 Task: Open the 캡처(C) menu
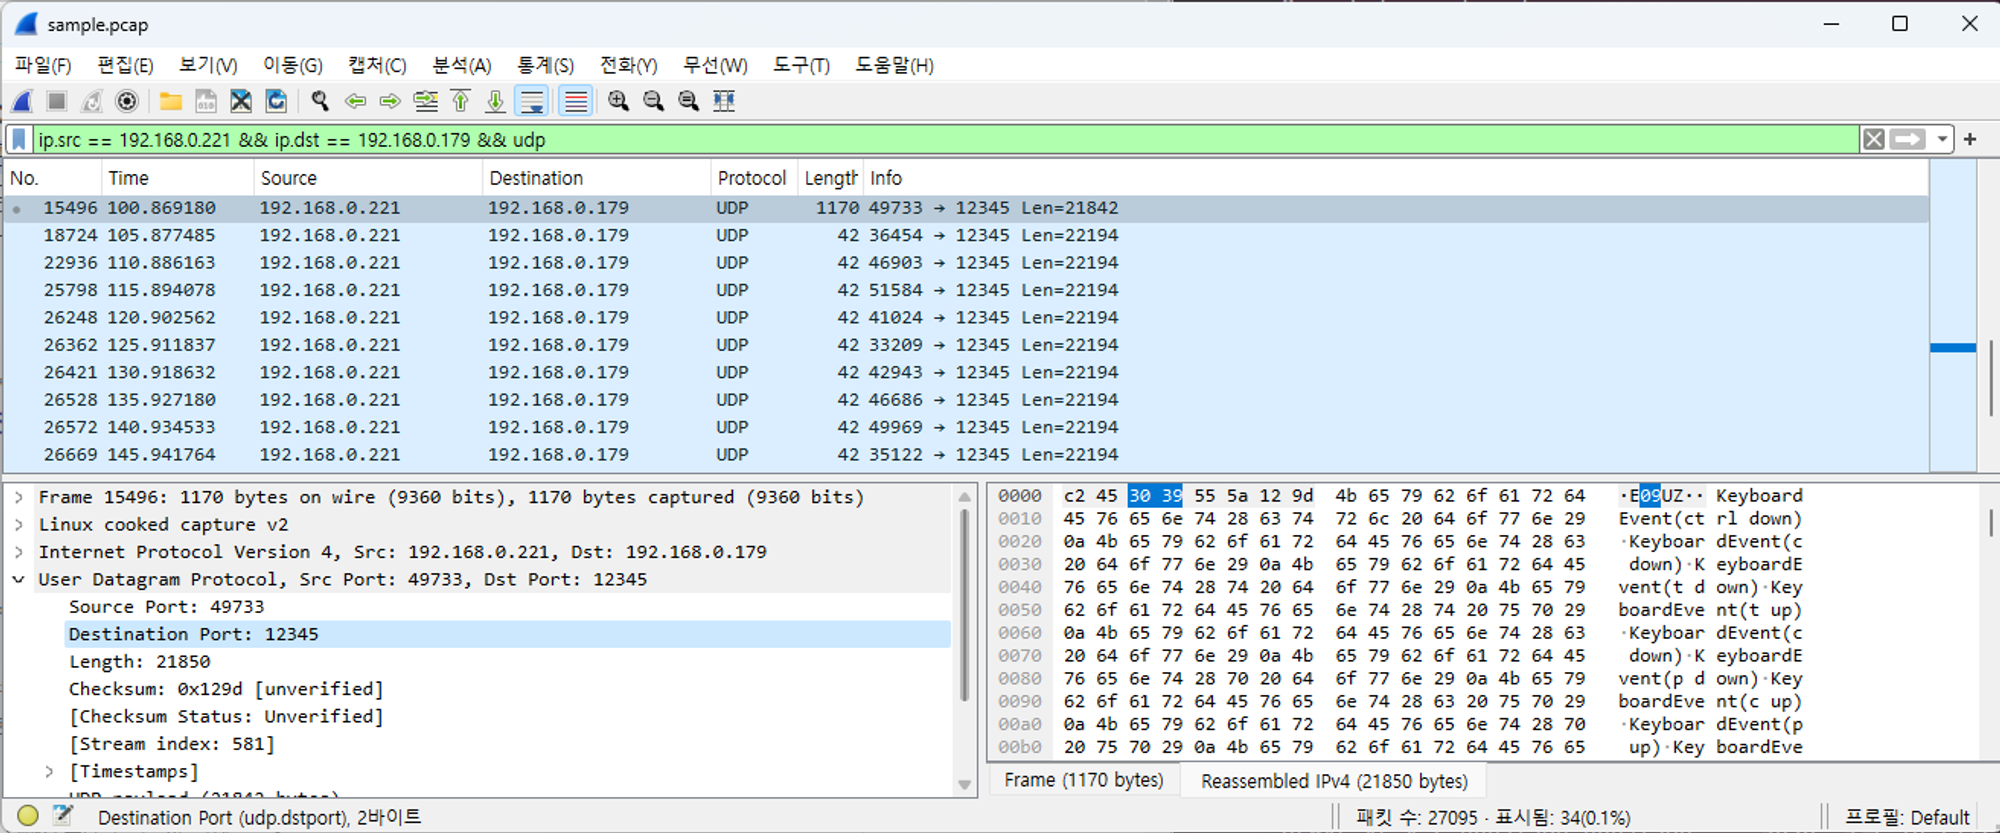(x=377, y=65)
